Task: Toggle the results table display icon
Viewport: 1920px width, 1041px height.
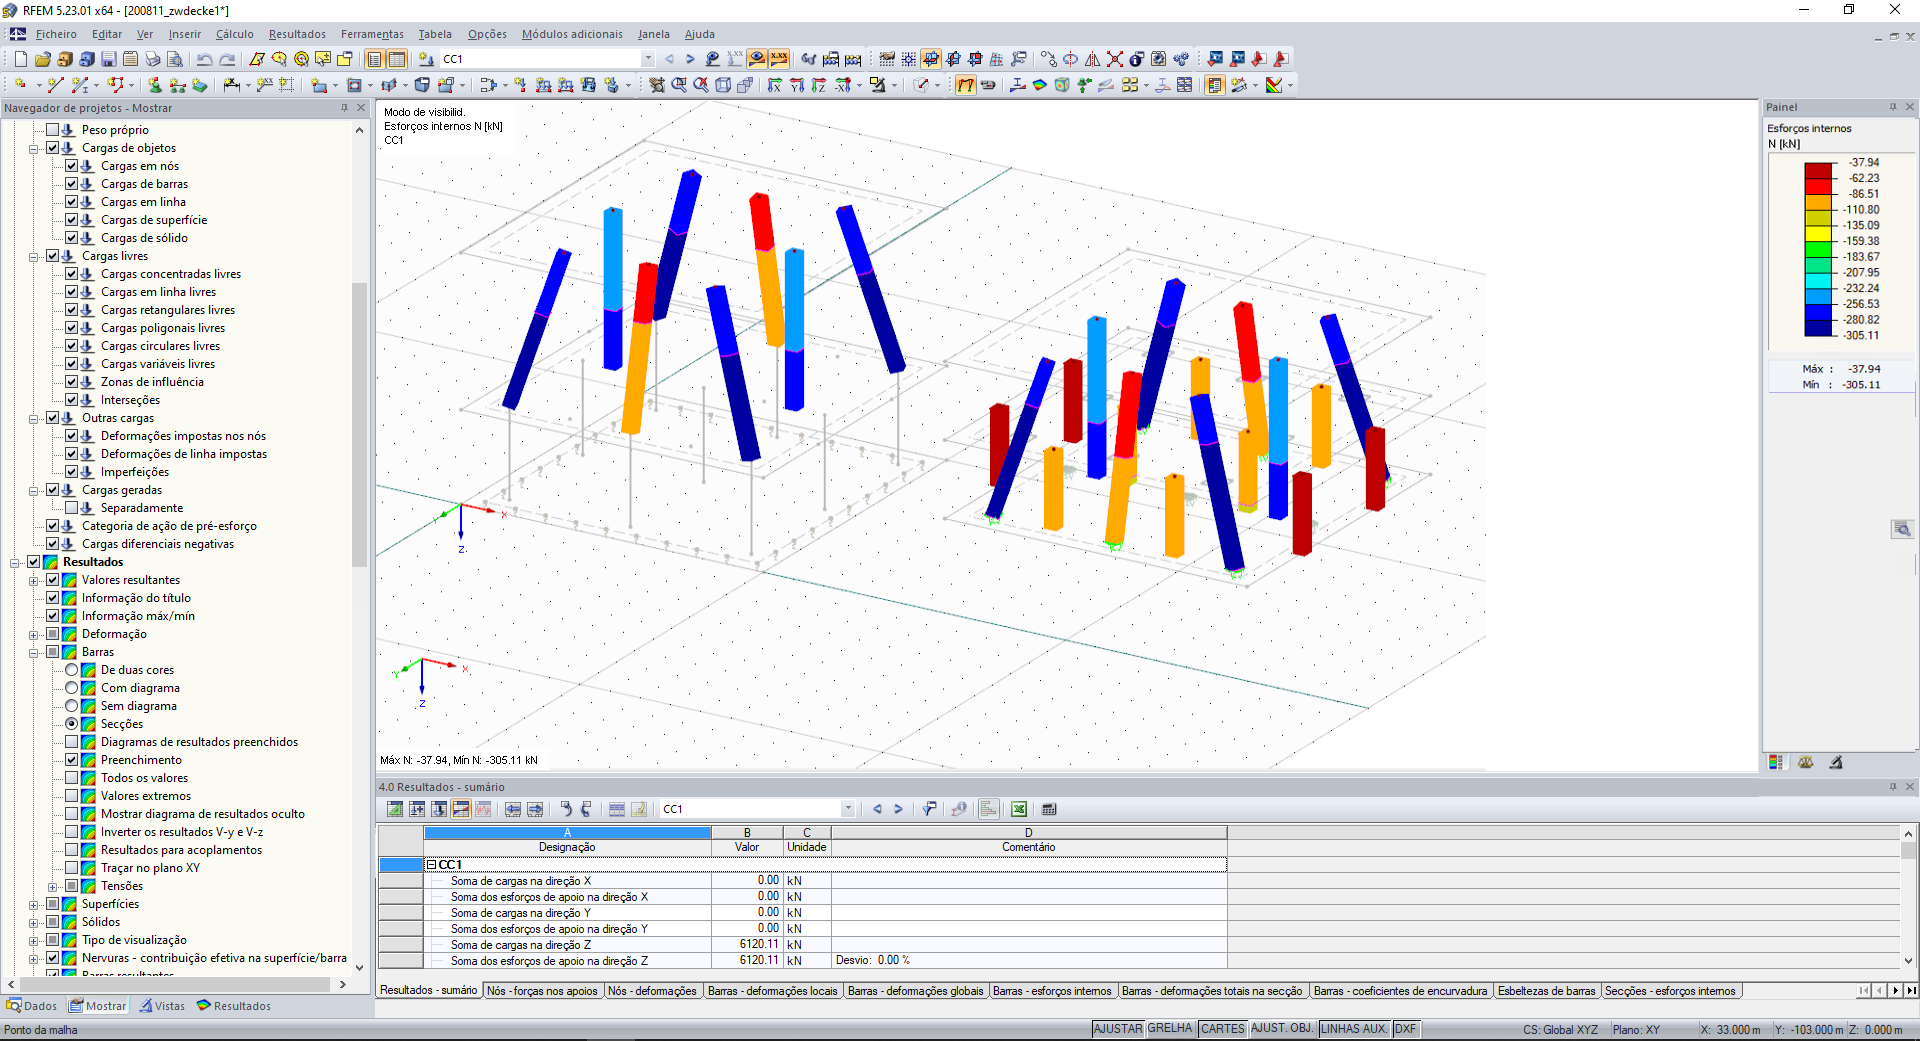Action: pos(397,59)
